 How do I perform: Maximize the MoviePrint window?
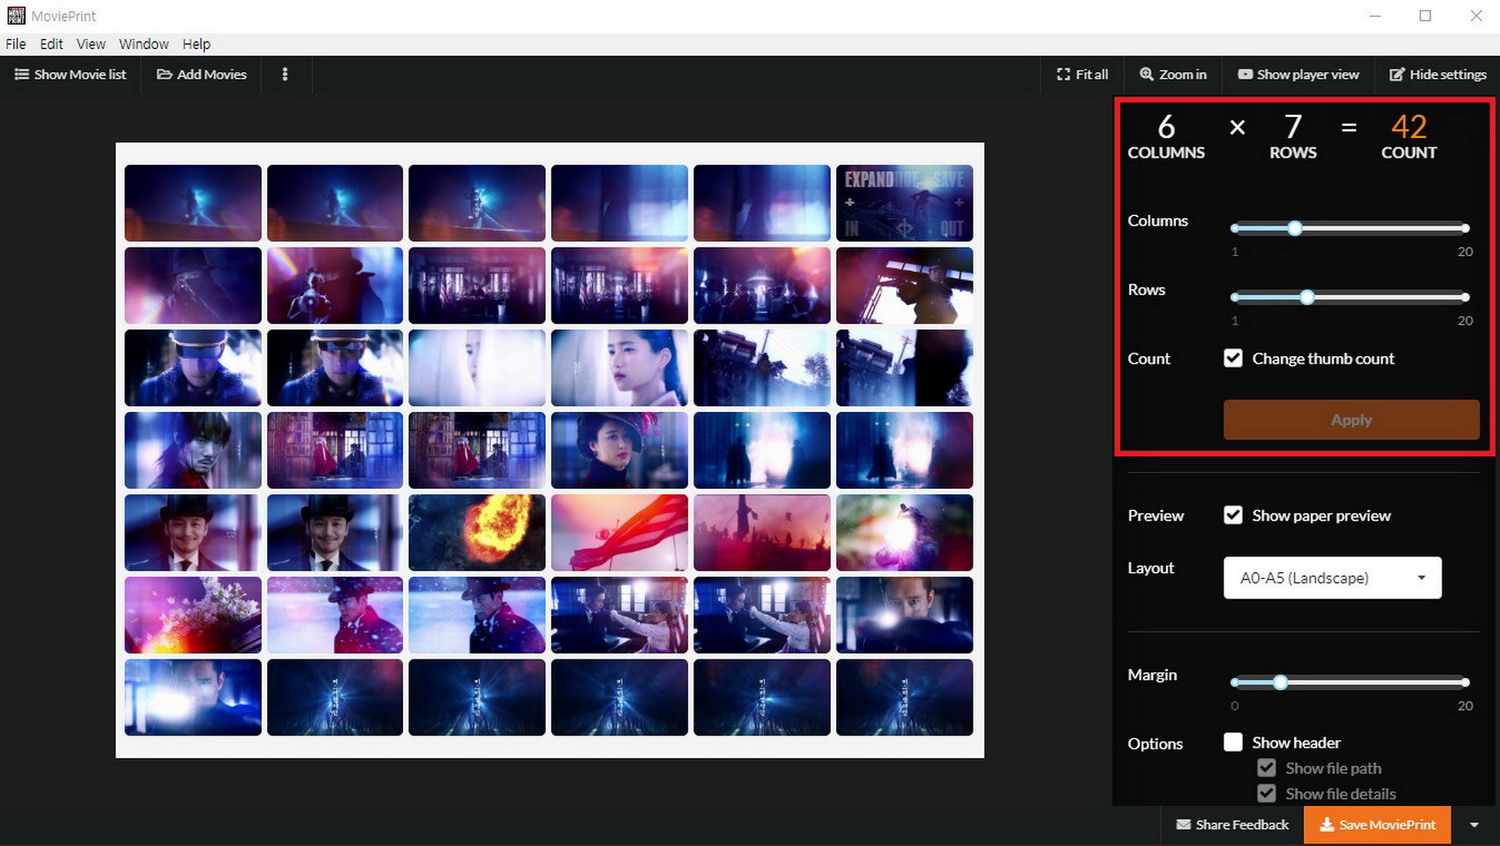(1425, 16)
